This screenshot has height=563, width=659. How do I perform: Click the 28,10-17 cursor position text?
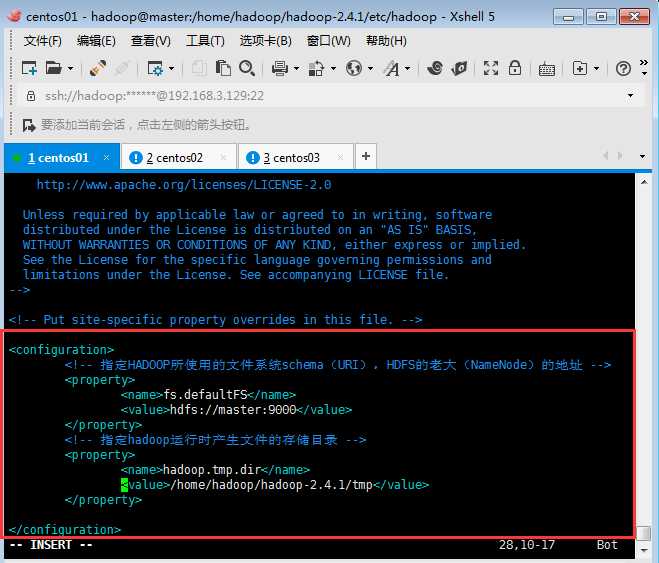coord(527,545)
